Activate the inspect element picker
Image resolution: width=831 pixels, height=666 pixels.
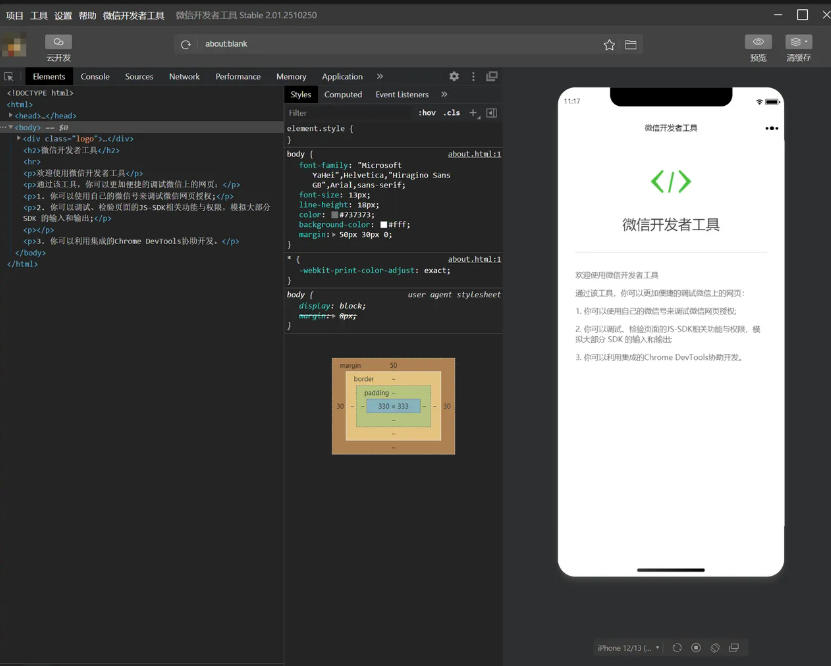pos(8,77)
